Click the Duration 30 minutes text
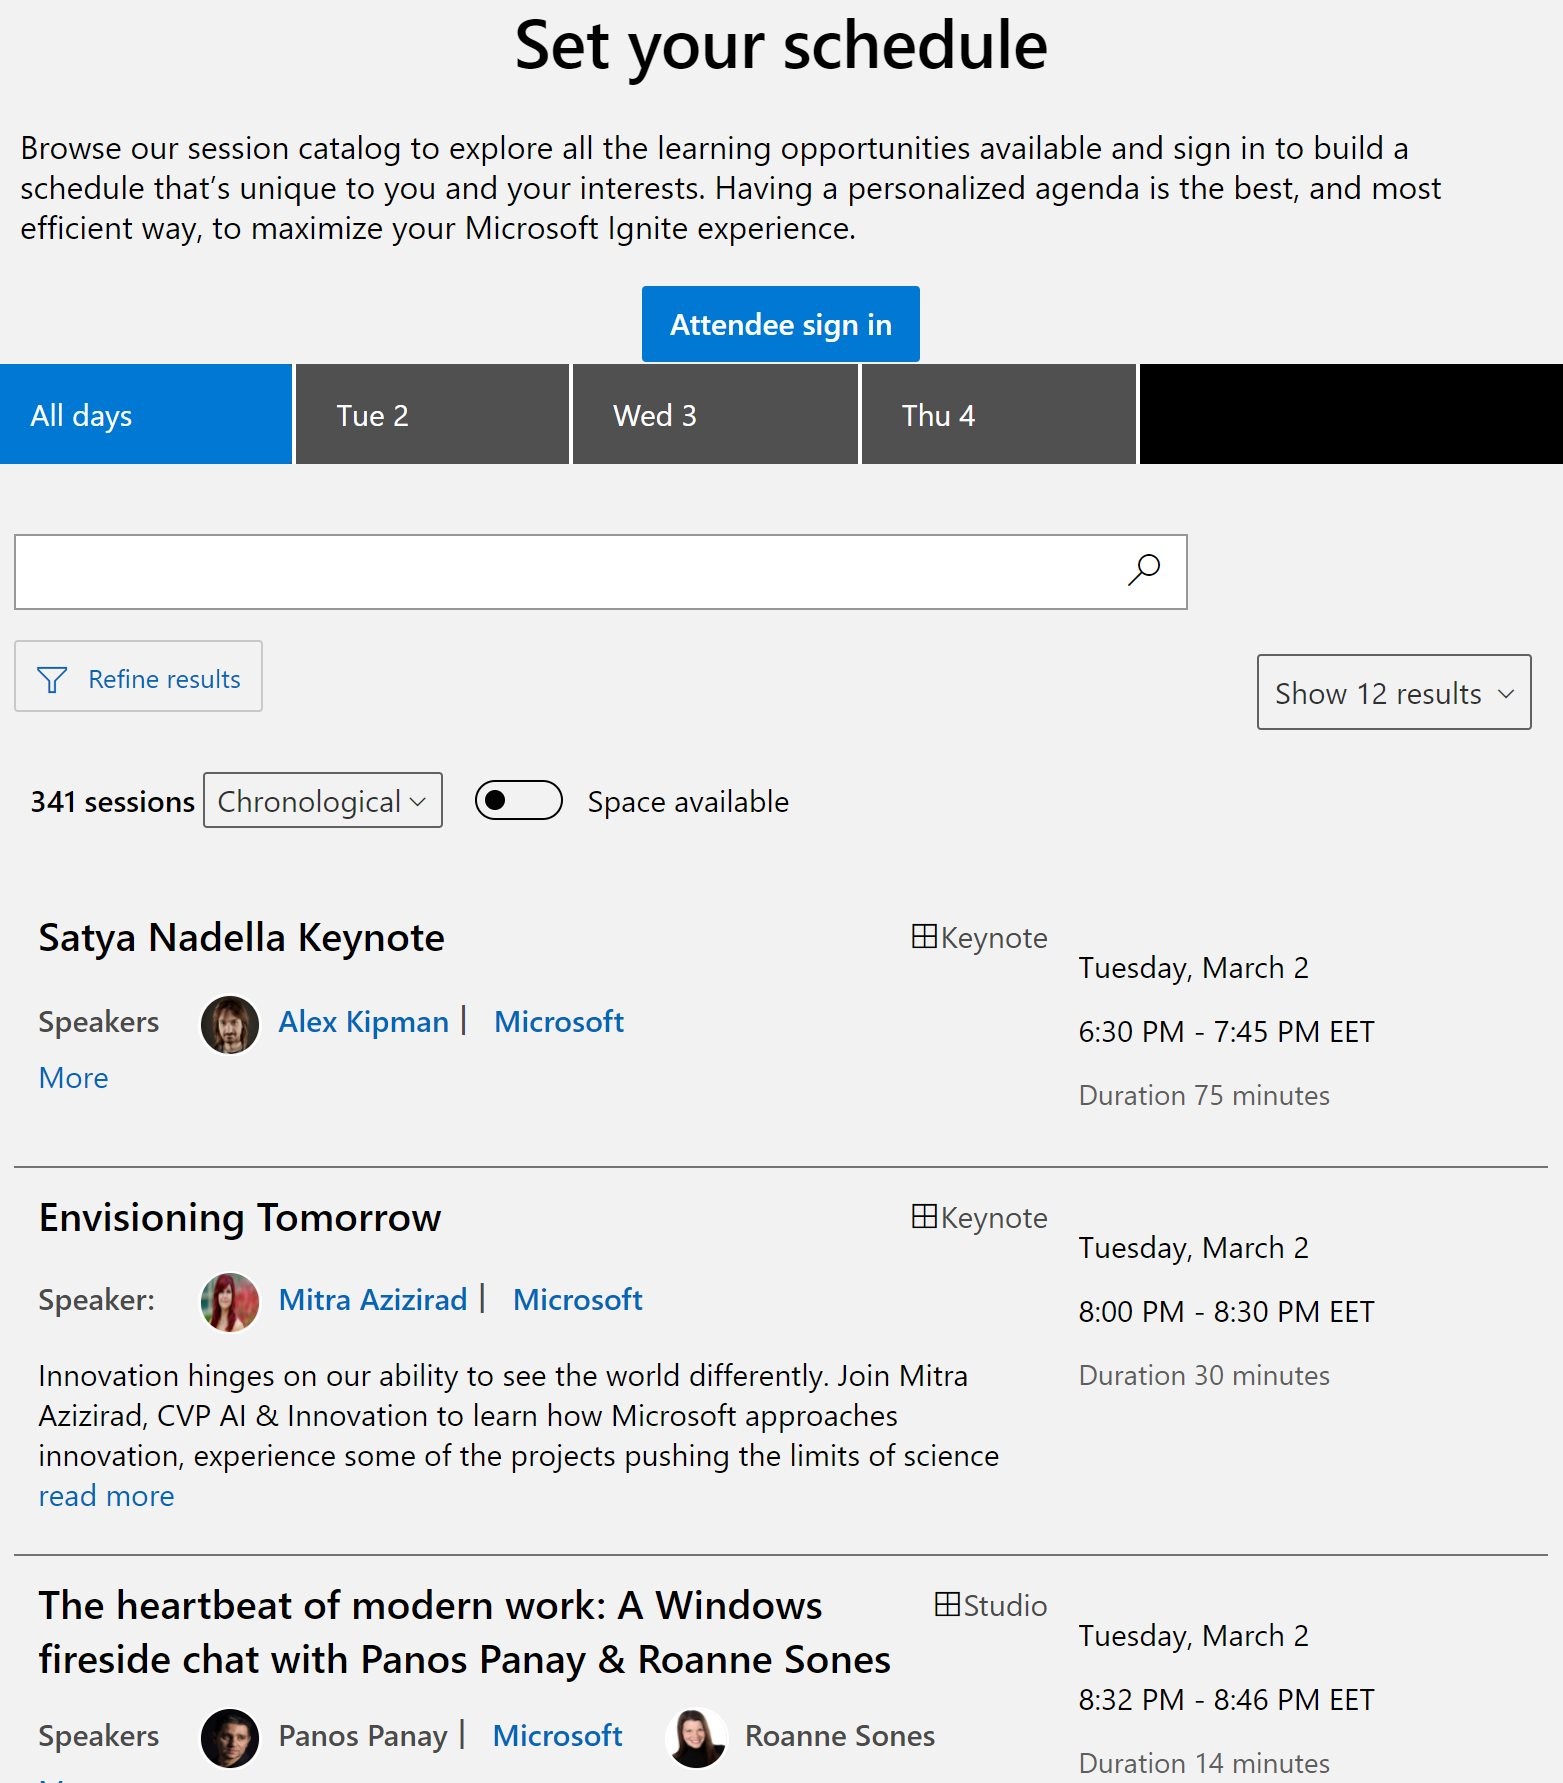Image resolution: width=1563 pixels, height=1783 pixels. pos(1205,1376)
